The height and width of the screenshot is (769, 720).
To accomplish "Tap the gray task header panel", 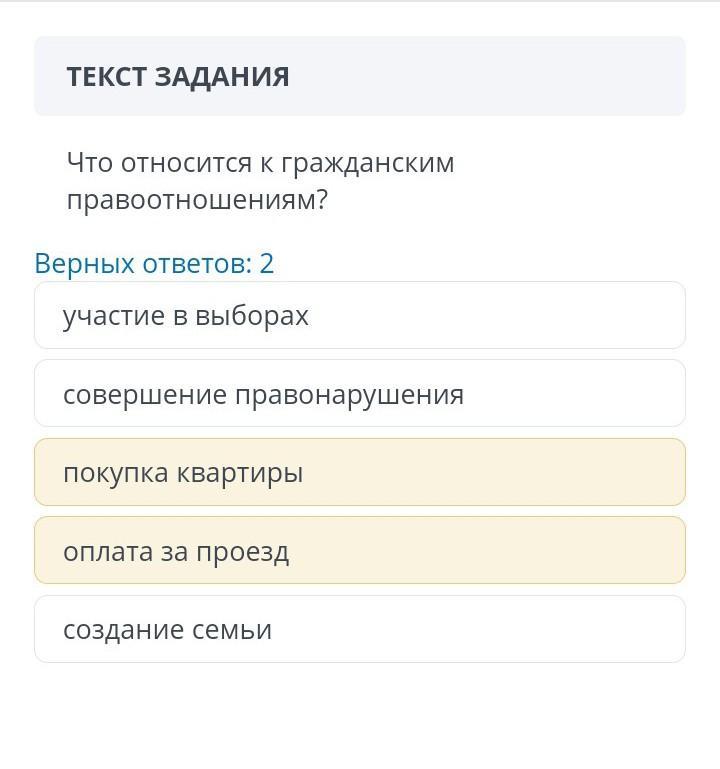I will [x=359, y=77].
